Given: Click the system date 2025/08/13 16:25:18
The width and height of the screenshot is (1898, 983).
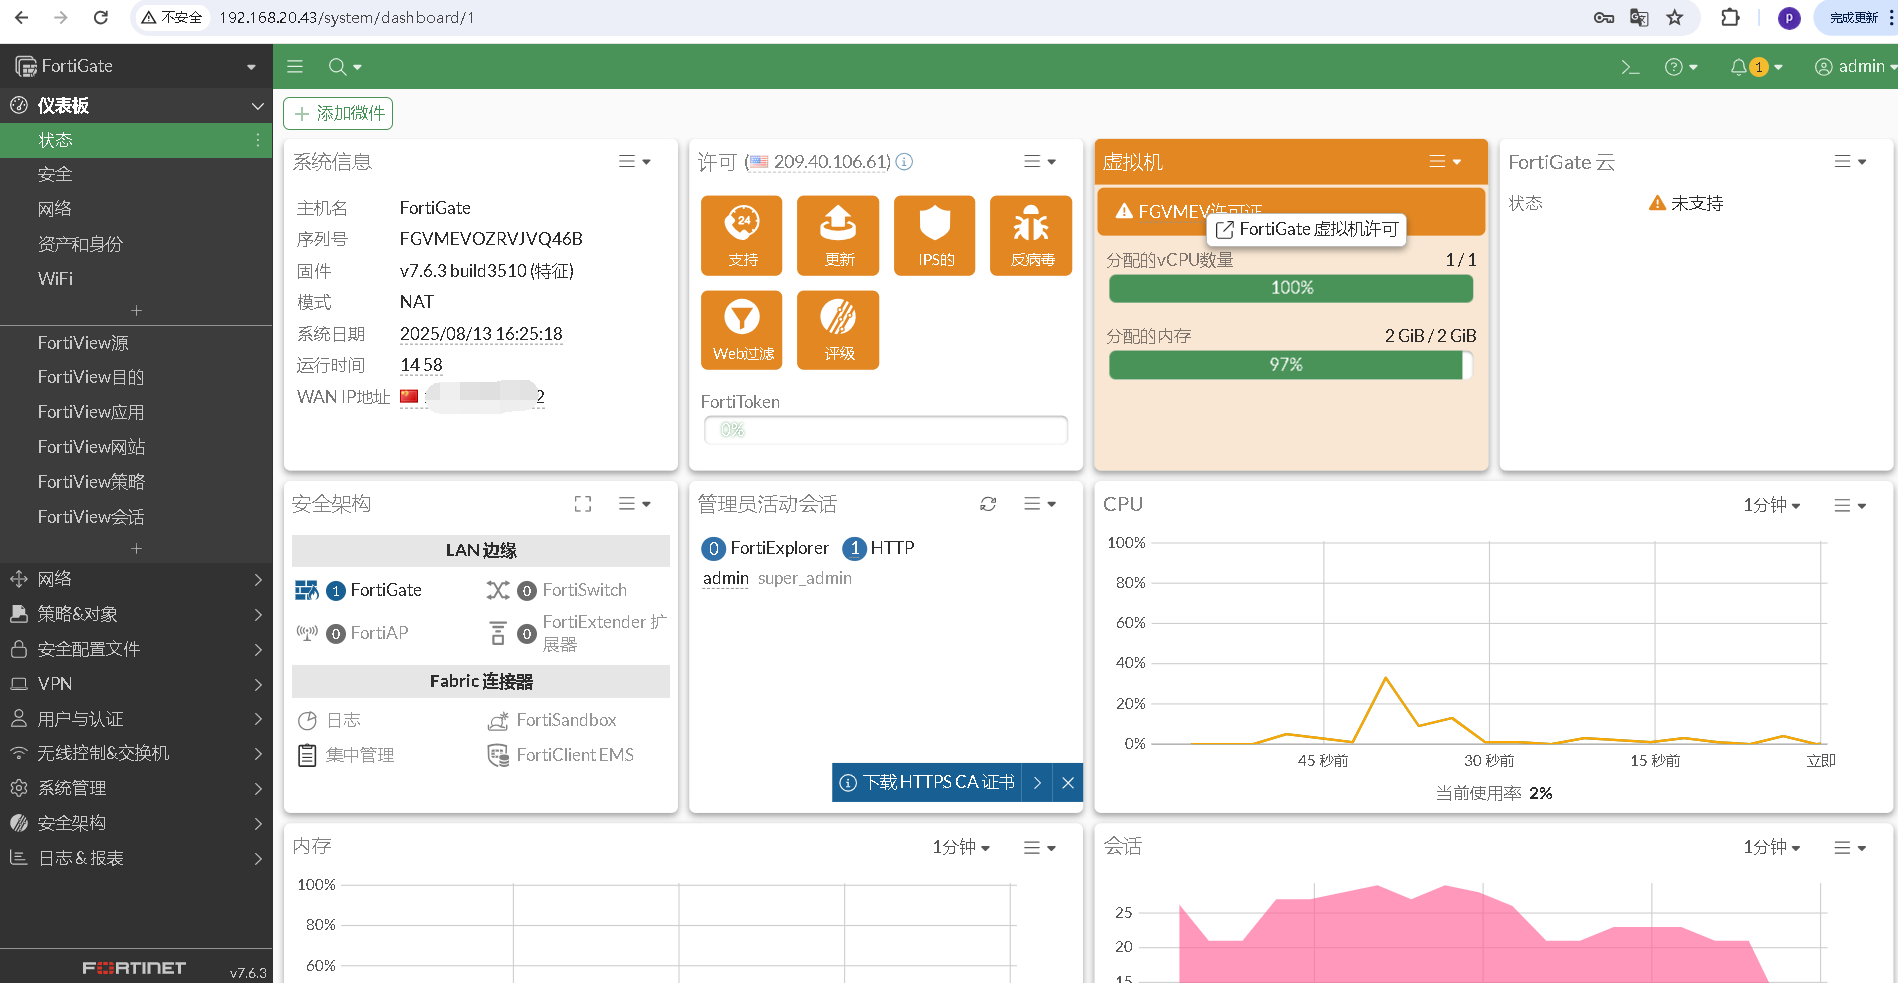Looking at the screenshot, I should 481,334.
